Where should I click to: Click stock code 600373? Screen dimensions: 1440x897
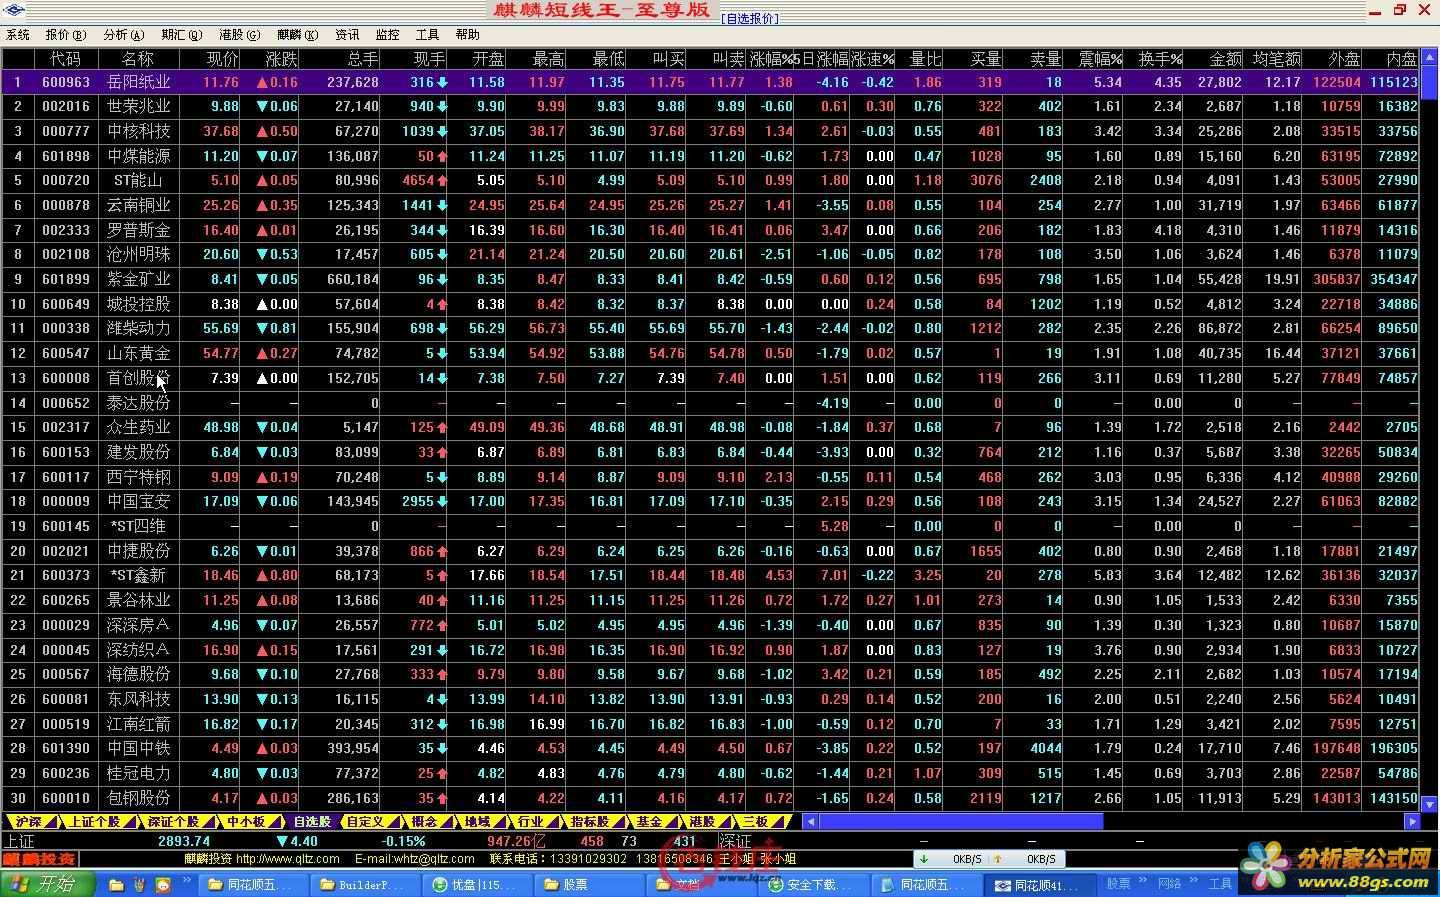pos(66,575)
